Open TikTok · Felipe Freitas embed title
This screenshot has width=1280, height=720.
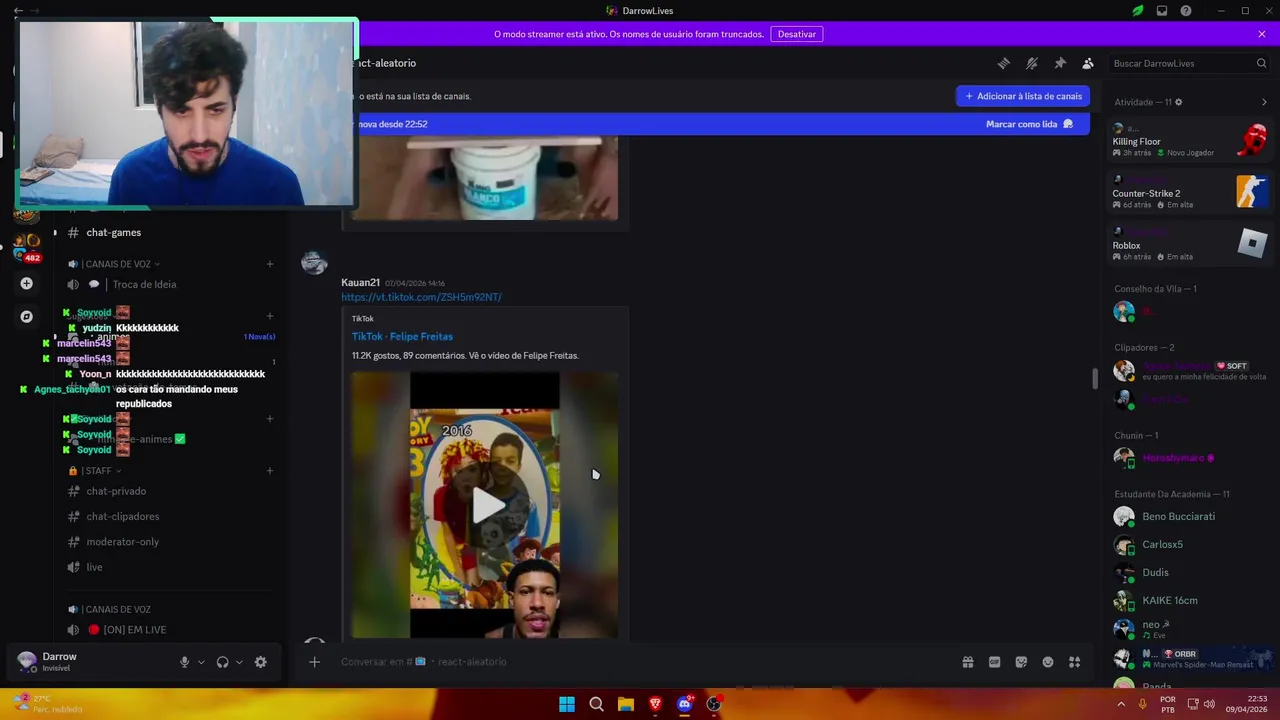pyautogui.click(x=402, y=337)
